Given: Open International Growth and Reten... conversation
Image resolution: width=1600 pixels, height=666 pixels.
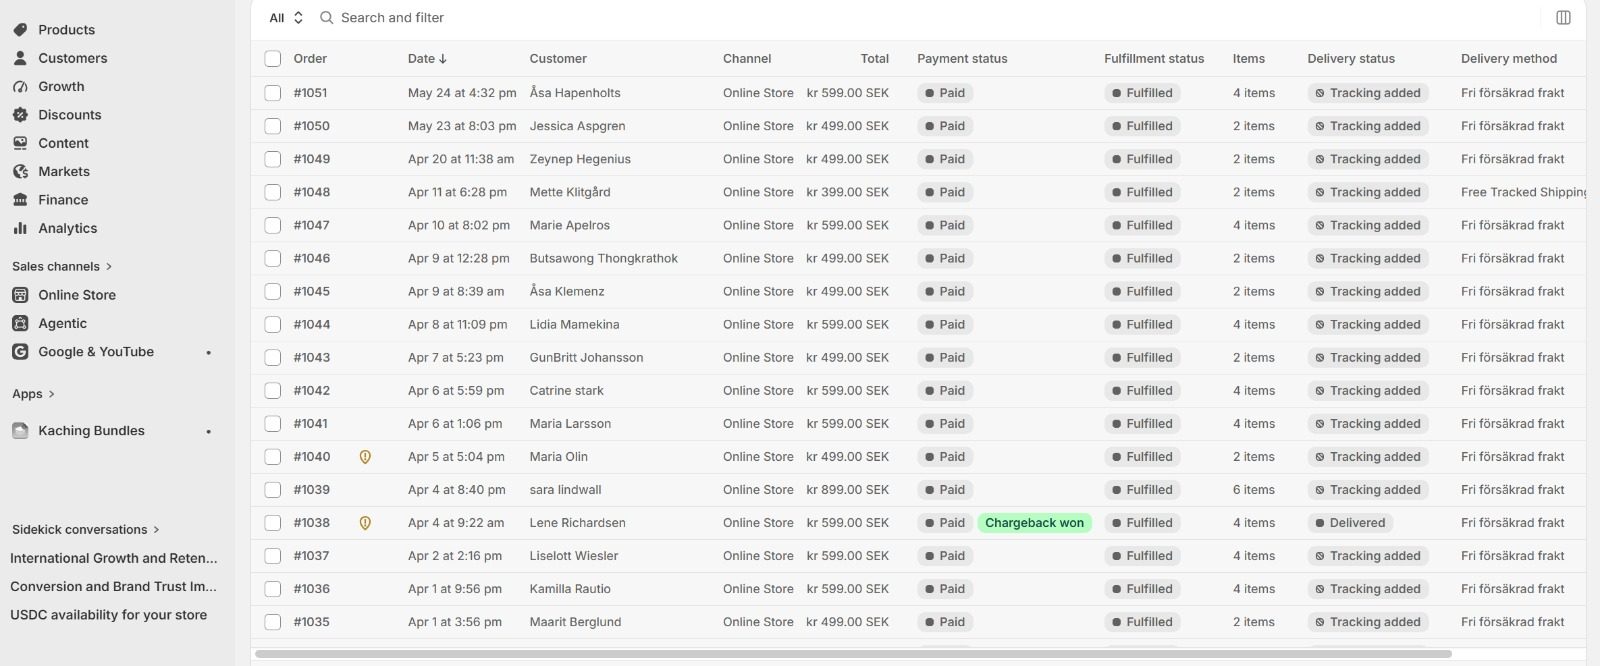Looking at the screenshot, I should tap(113, 558).
